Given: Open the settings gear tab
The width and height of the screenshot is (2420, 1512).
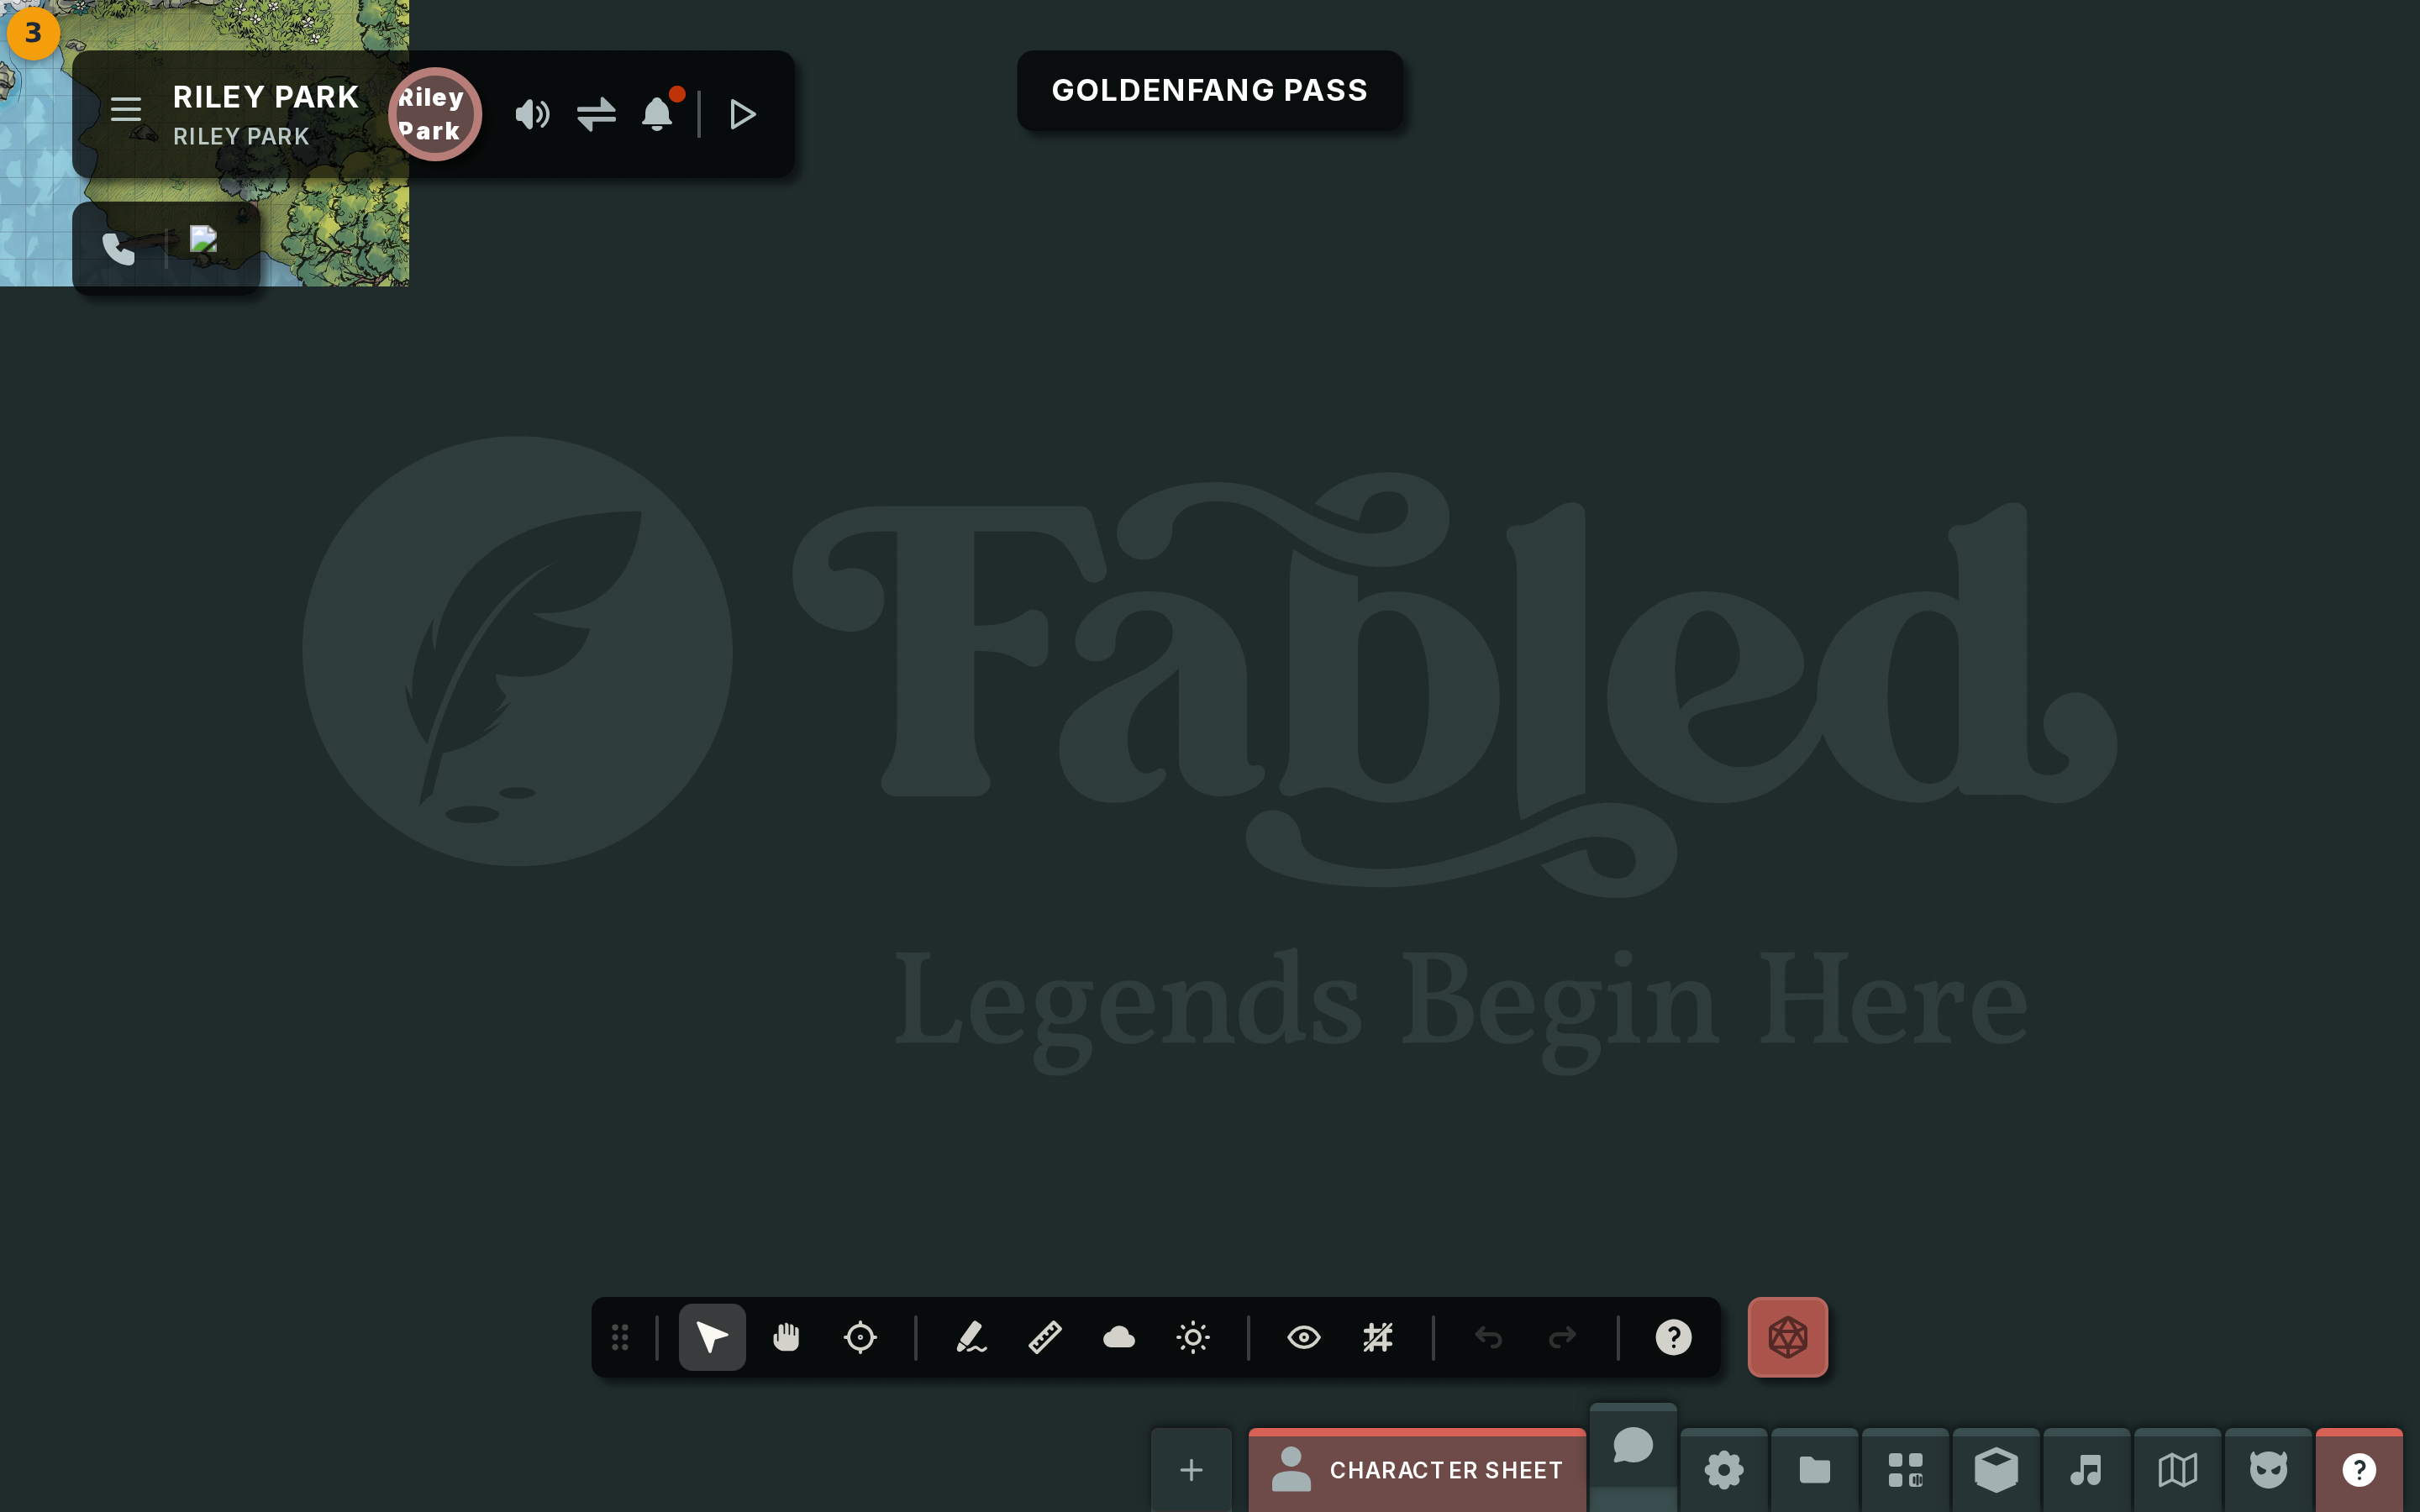Looking at the screenshot, I should (1724, 1470).
